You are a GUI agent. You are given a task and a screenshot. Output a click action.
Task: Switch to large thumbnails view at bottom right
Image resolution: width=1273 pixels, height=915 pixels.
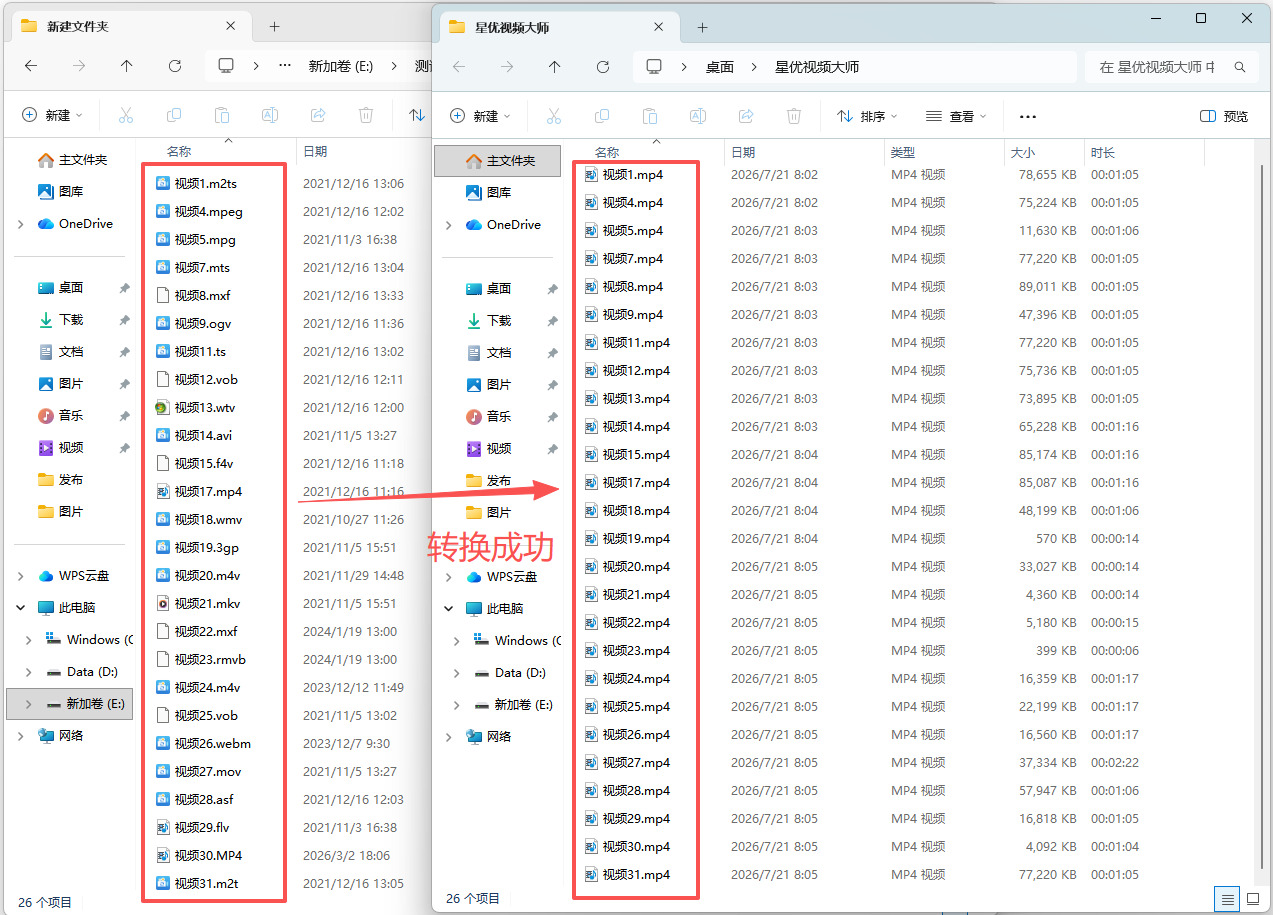pos(1253,898)
